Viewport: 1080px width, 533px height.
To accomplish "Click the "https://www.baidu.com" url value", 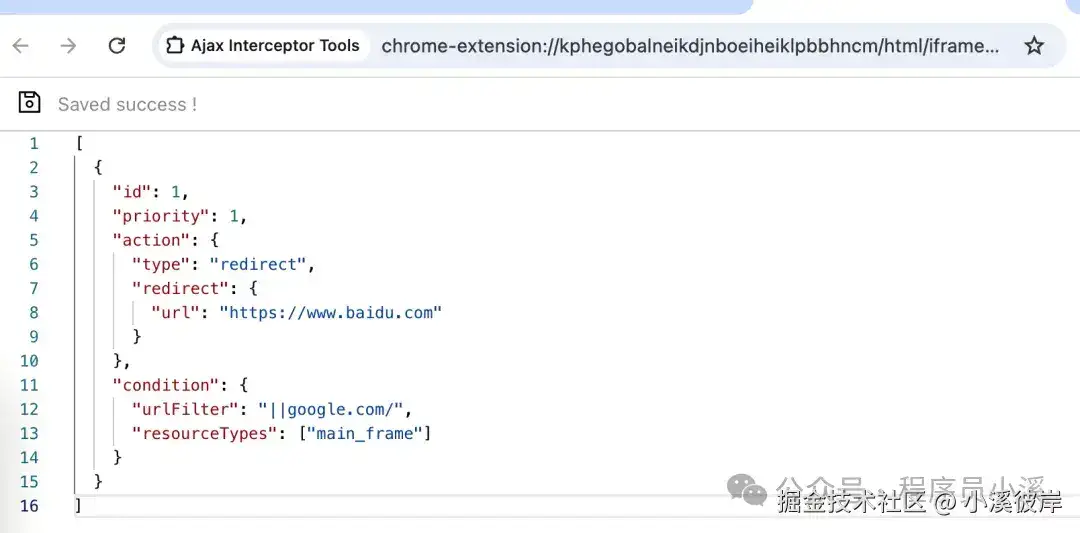I will click(330, 313).
